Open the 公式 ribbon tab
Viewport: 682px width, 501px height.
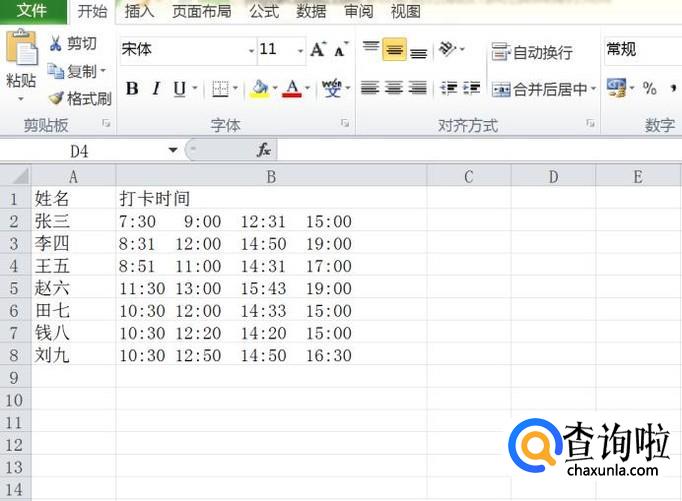[x=264, y=12]
